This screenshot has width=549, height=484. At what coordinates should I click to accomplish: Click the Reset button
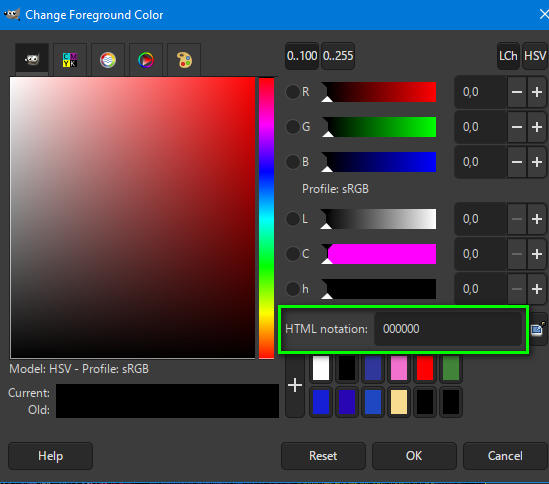click(x=323, y=456)
